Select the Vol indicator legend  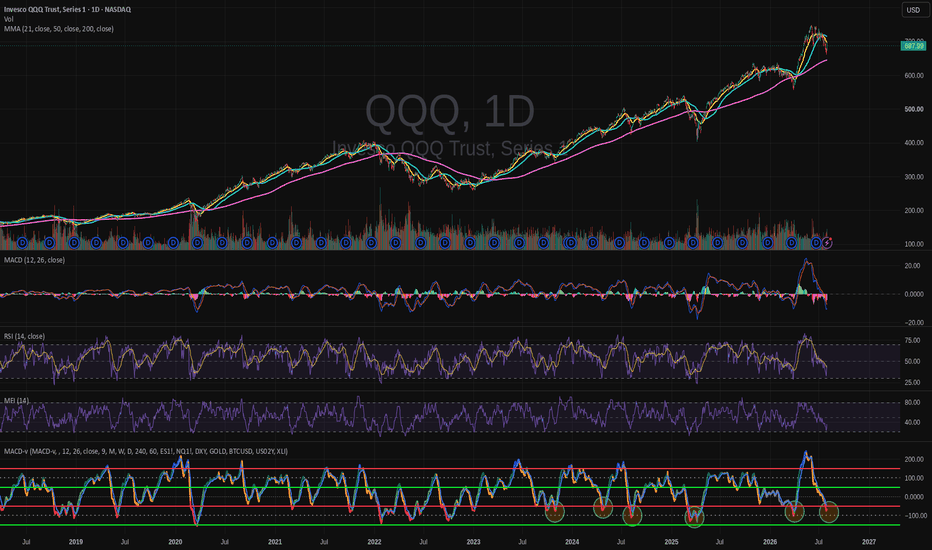pos(8,19)
